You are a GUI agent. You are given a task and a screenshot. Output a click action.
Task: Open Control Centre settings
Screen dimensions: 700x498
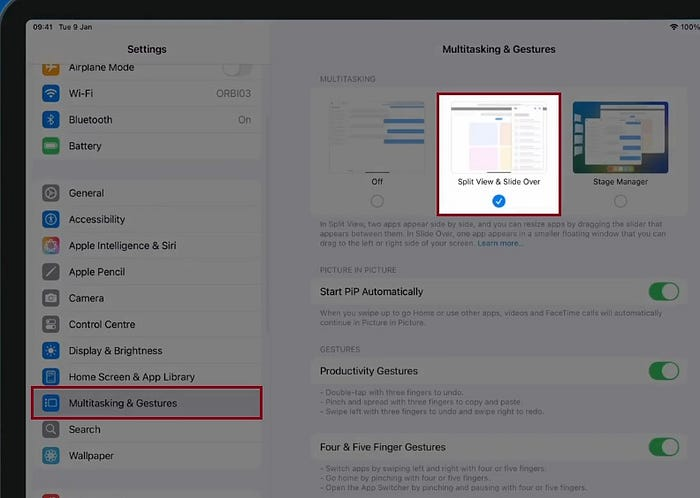click(x=147, y=324)
